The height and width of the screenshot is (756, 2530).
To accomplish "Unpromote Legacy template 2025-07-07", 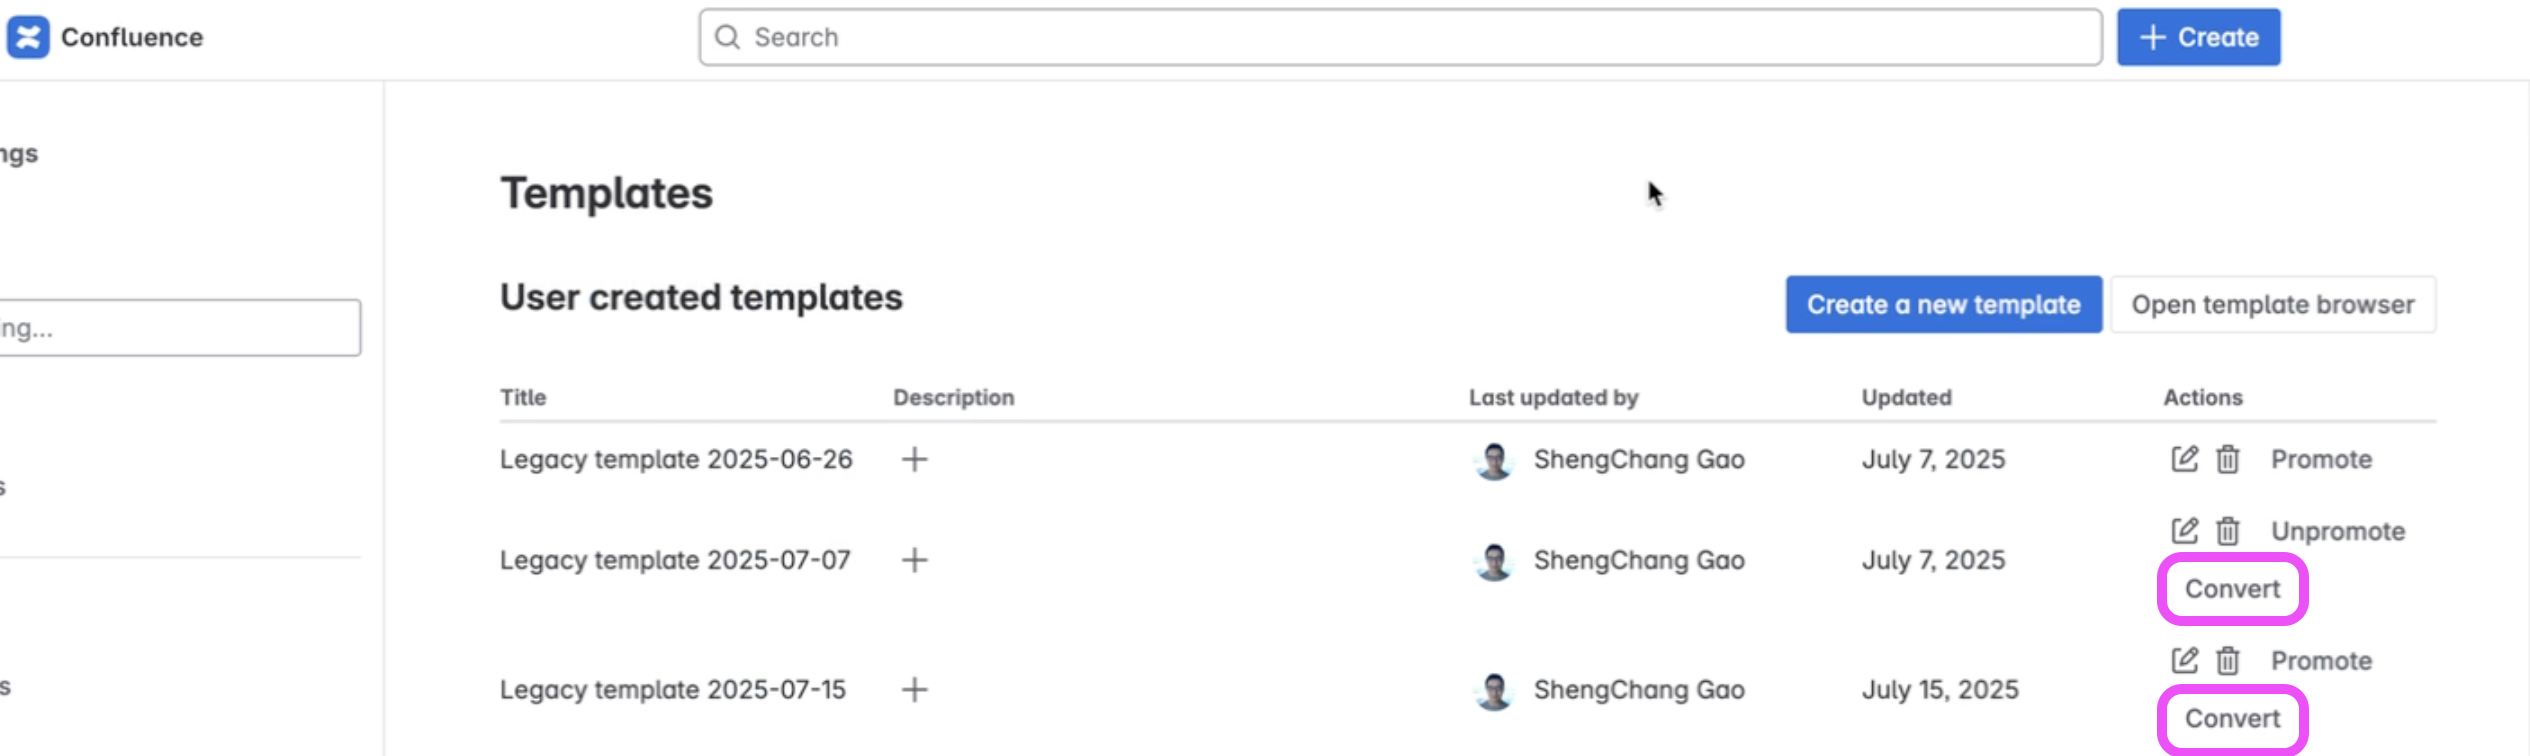I will click(2338, 531).
